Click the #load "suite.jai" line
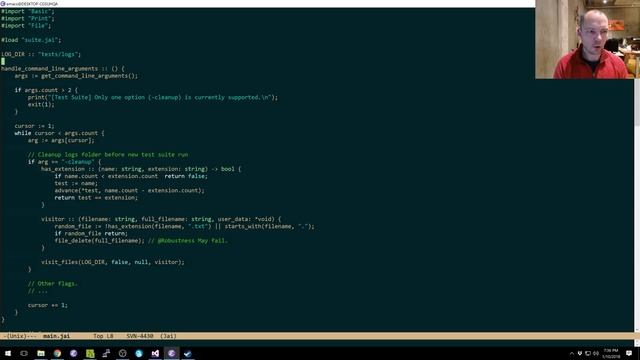This screenshot has height=360, width=640. 31,40
